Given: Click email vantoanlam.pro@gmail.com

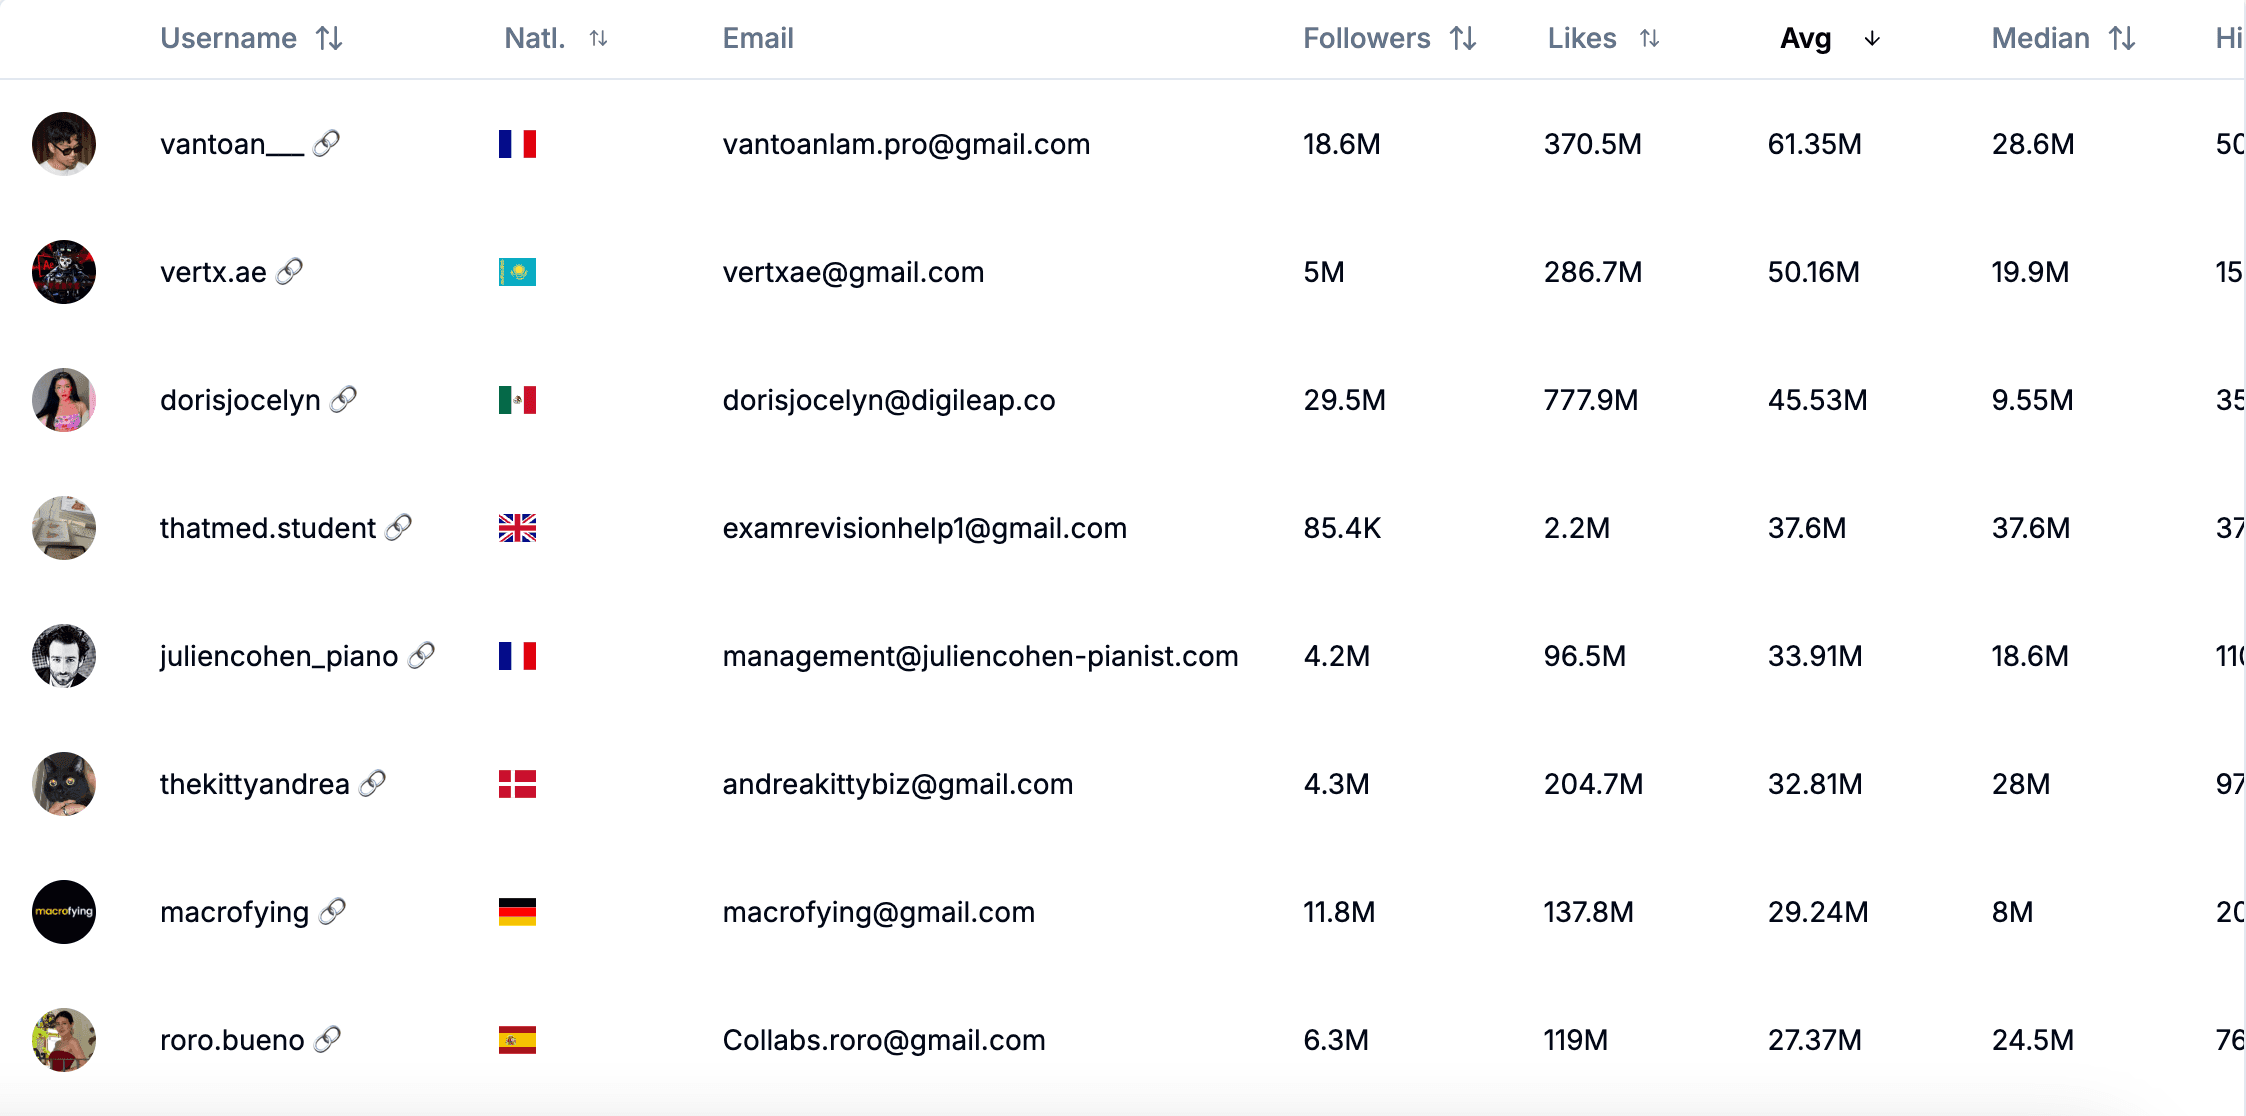Looking at the screenshot, I should pyautogui.click(x=906, y=144).
